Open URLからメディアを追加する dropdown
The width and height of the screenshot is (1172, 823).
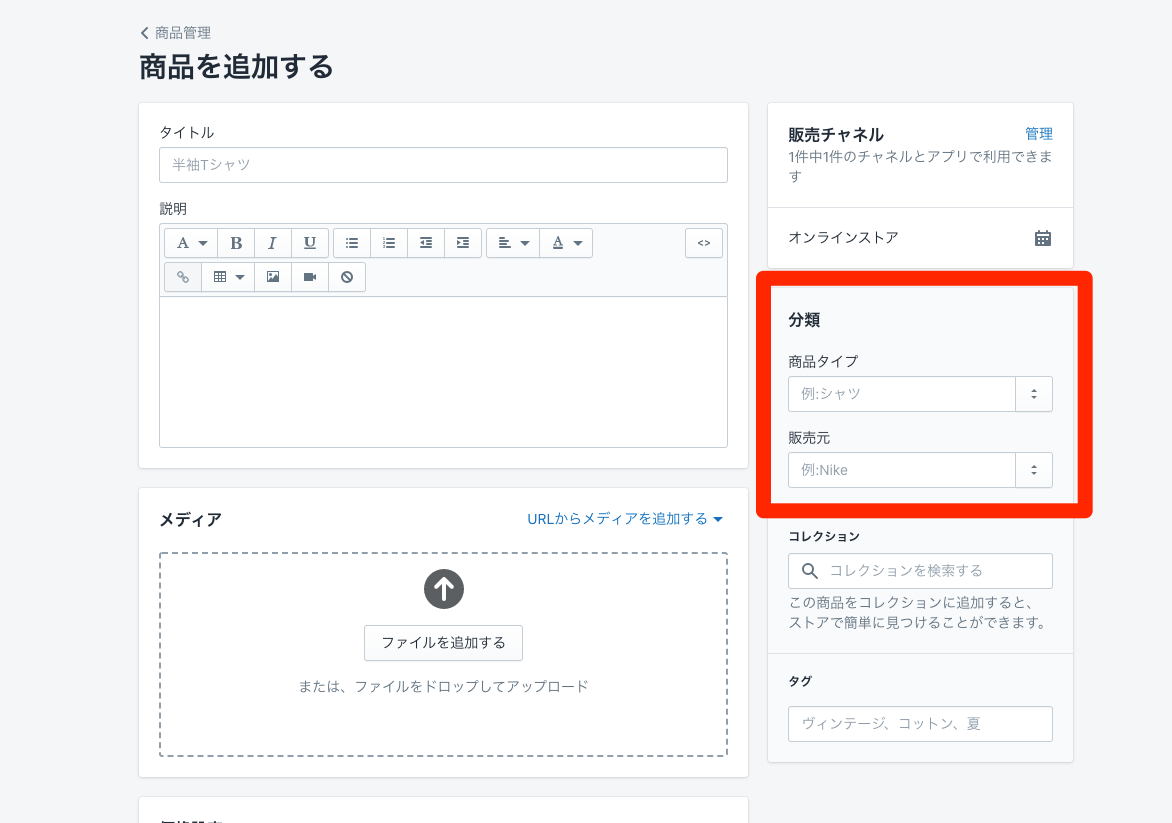click(x=624, y=519)
